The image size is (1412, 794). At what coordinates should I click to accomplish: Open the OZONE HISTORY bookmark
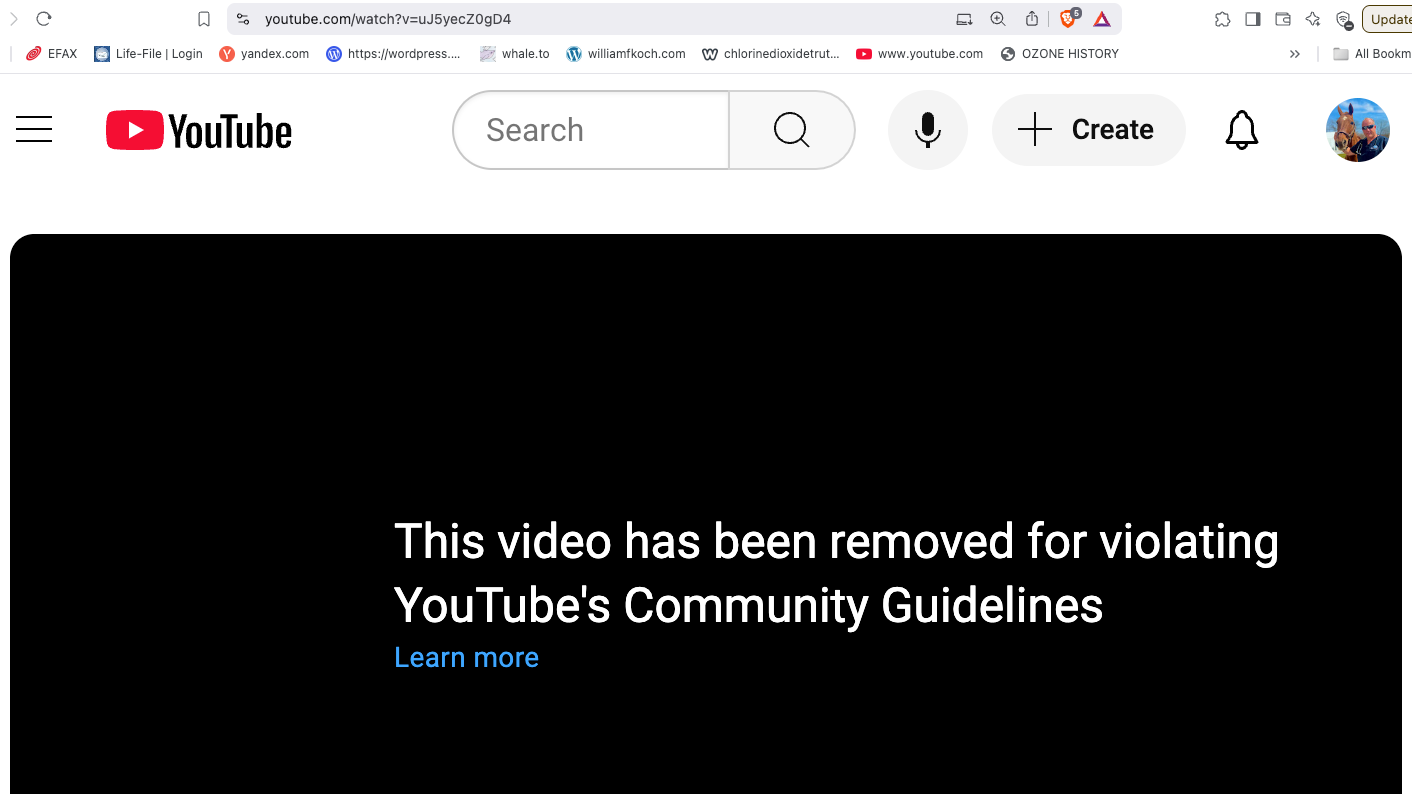(1060, 54)
